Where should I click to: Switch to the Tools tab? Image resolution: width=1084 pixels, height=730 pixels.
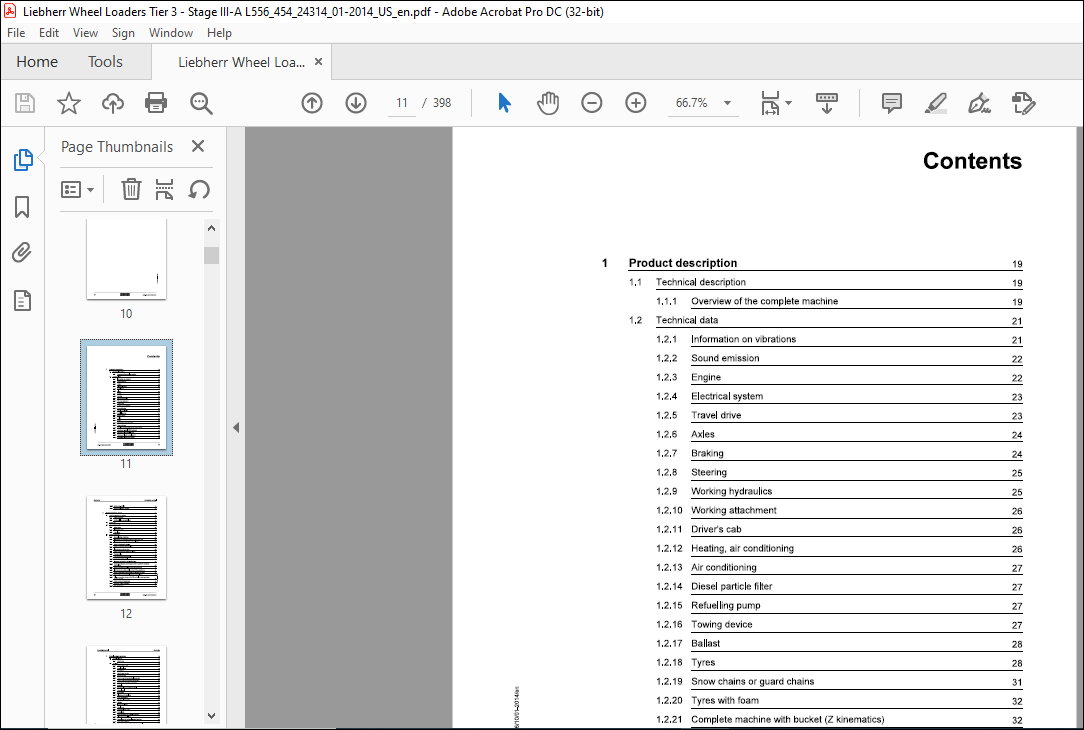pos(105,62)
